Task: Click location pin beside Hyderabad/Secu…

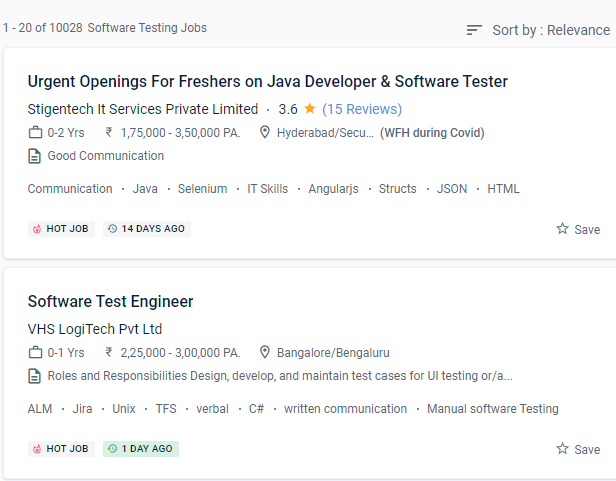Action: coord(265,133)
